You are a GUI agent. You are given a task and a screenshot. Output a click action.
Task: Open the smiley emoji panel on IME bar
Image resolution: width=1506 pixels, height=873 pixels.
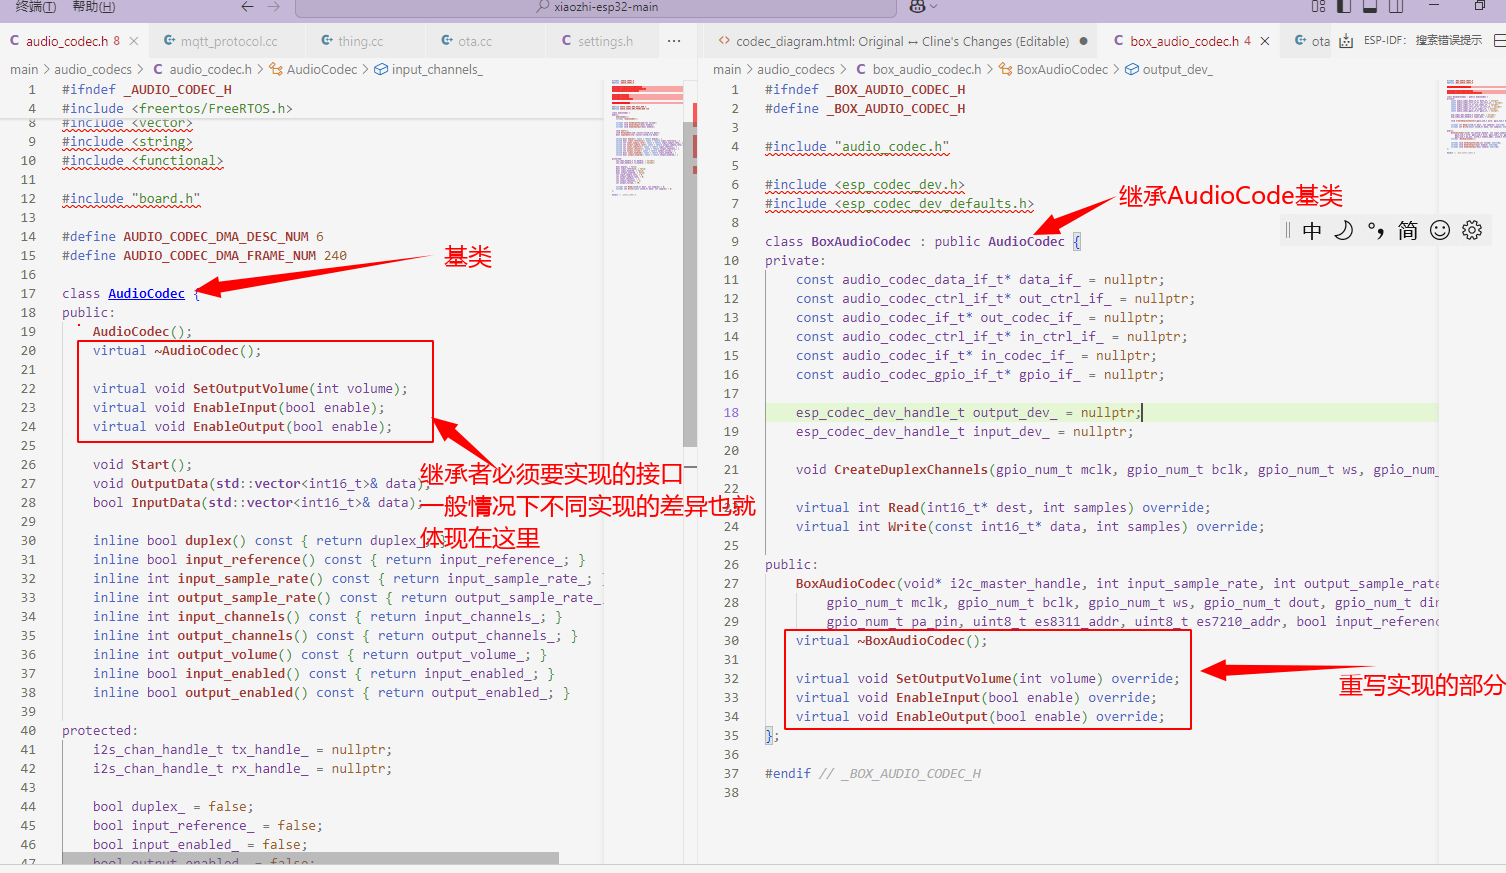1440,231
